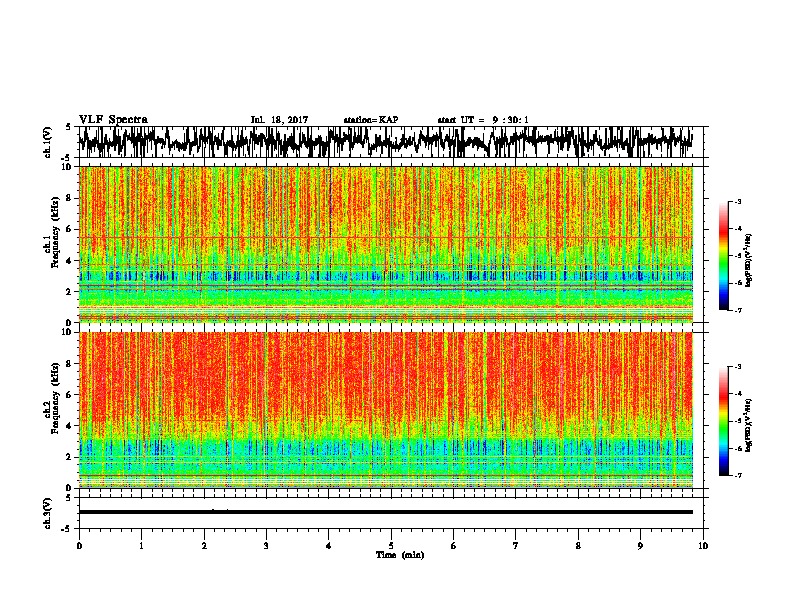Click the "-7" label on ch.2 colorbar
792x612 pixels.
click(x=738, y=475)
